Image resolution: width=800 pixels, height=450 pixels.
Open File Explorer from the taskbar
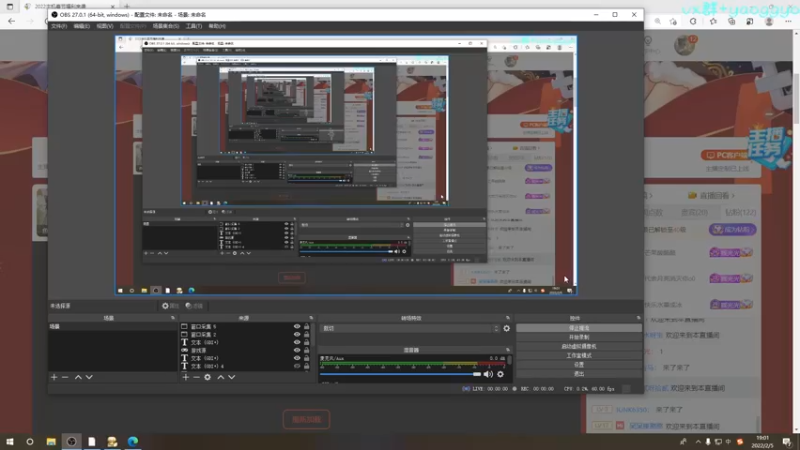51,442
